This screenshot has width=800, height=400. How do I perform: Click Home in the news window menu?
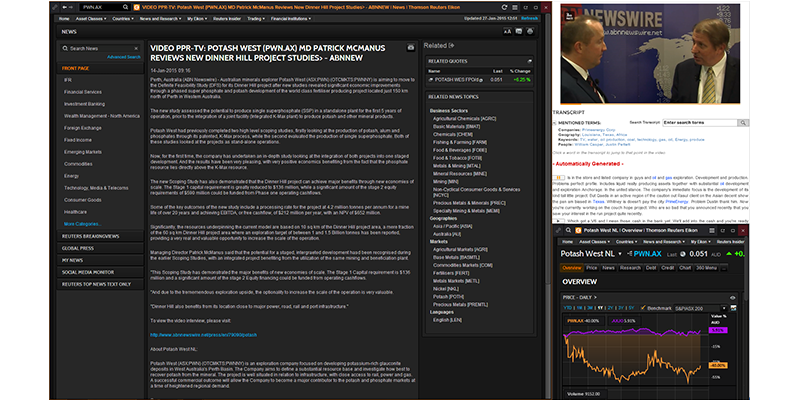(x=64, y=19)
